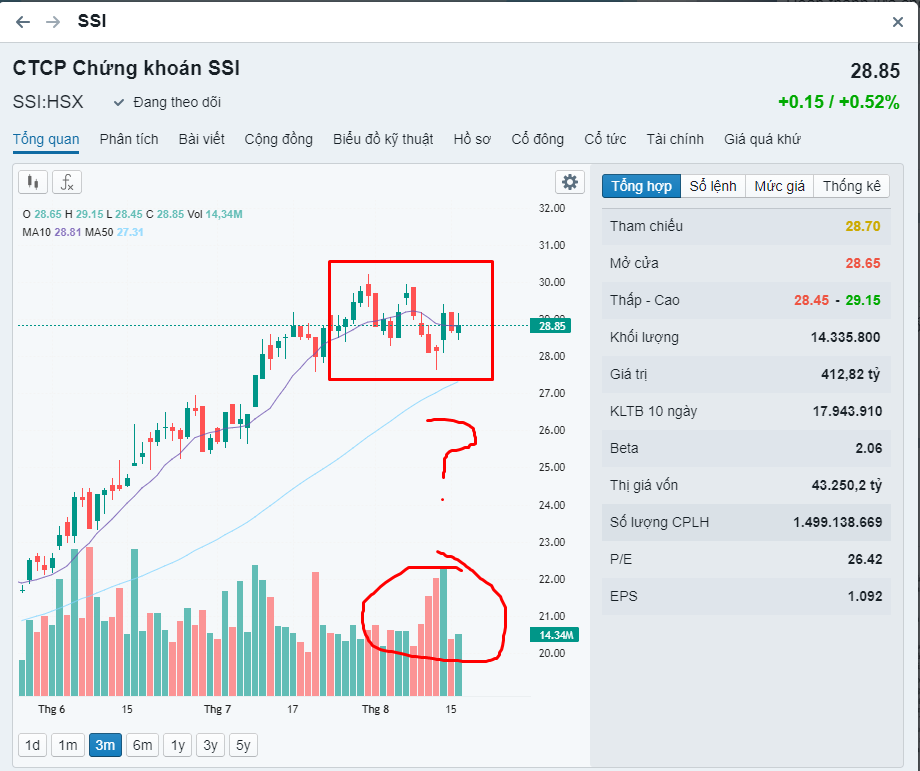This screenshot has width=920, height=771.
Task: Click the back arrow icon
Action: tap(23, 22)
